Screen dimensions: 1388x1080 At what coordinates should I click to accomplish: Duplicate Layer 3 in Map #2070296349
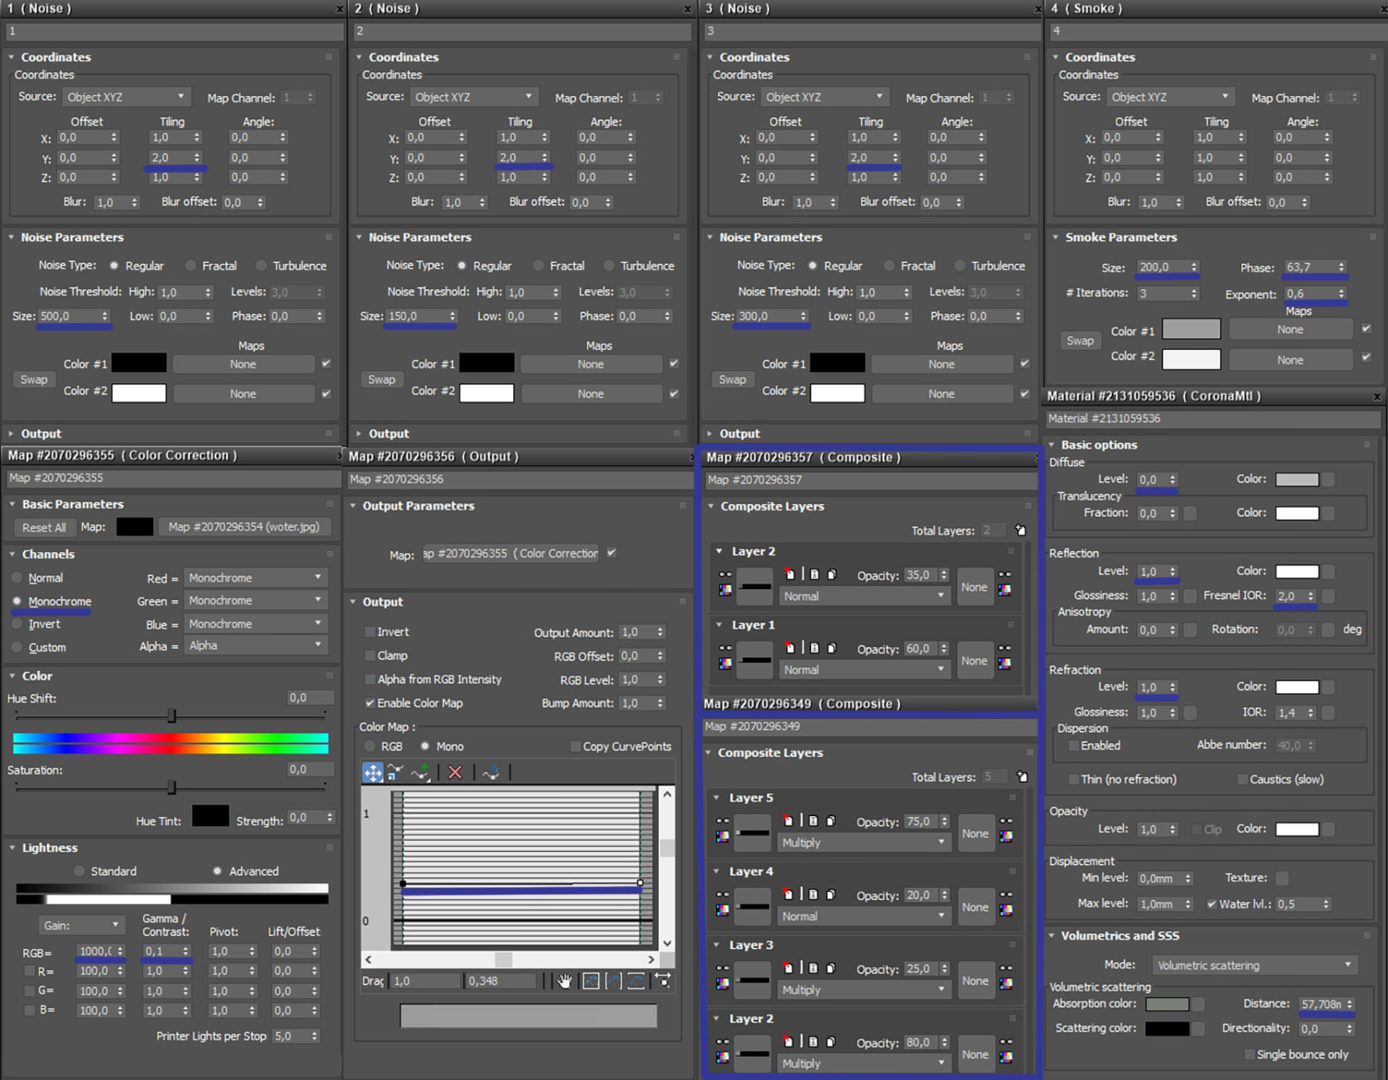point(831,968)
